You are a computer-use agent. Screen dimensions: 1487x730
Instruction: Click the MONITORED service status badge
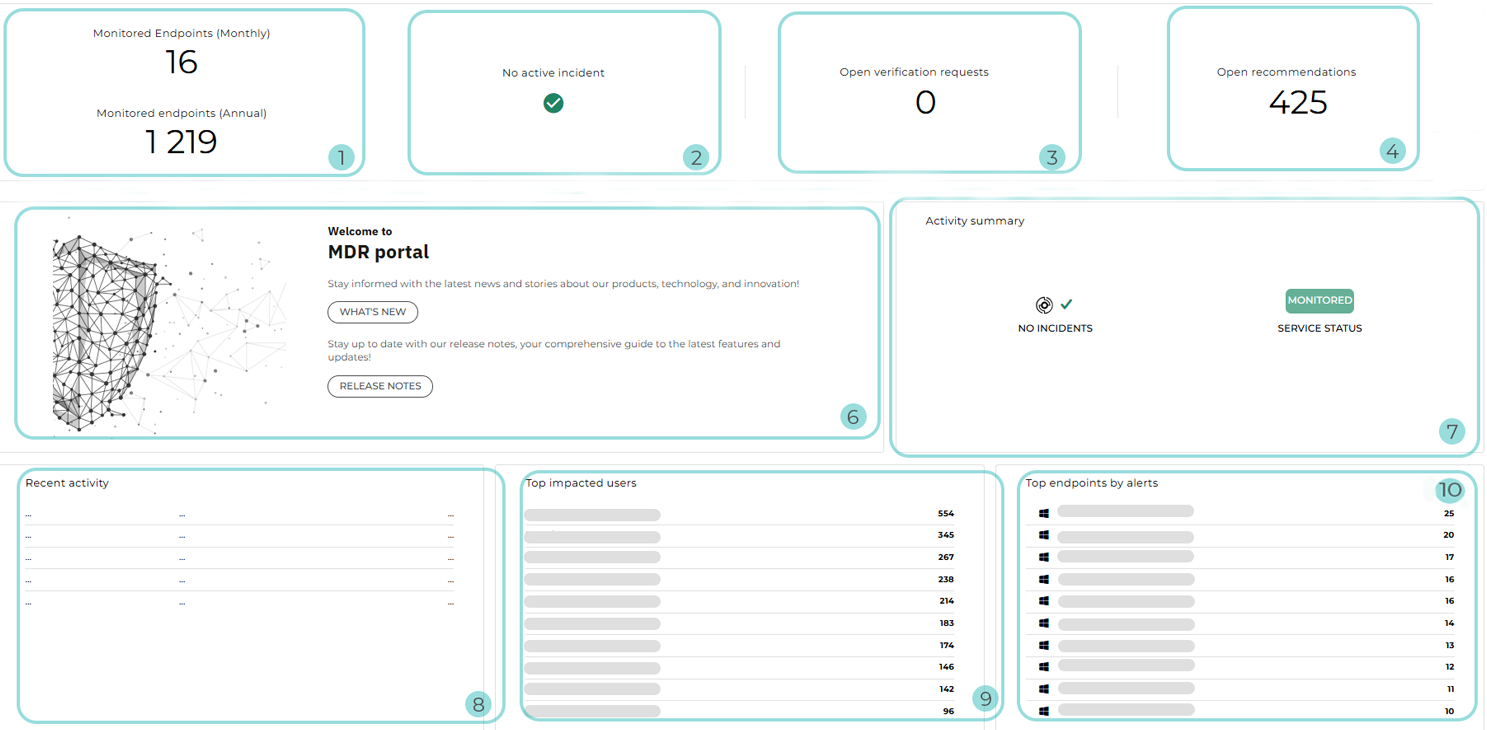tap(1319, 300)
